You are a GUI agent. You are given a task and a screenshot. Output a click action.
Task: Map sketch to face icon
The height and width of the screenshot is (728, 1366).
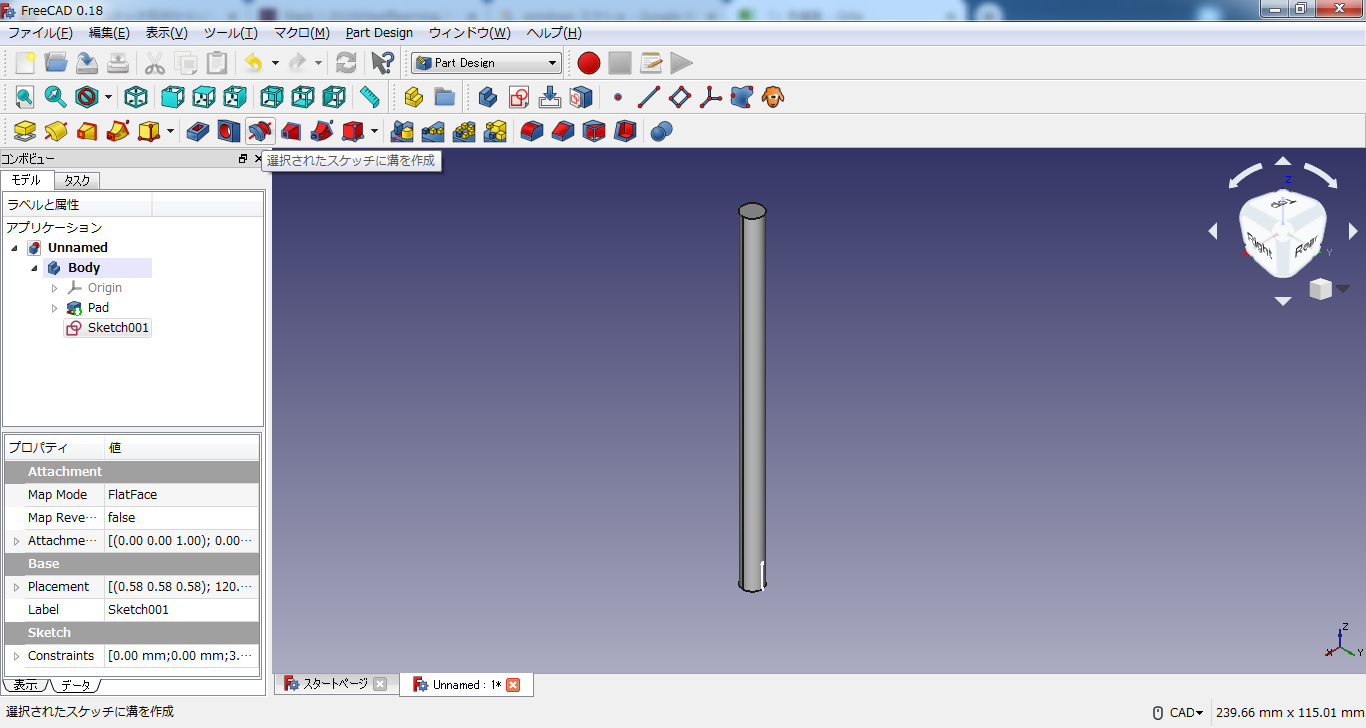[x=581, y=97]
